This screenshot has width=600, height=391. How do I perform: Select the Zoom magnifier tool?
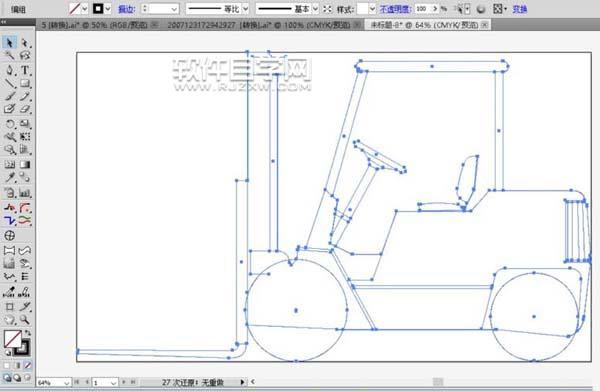coord(25,319)
